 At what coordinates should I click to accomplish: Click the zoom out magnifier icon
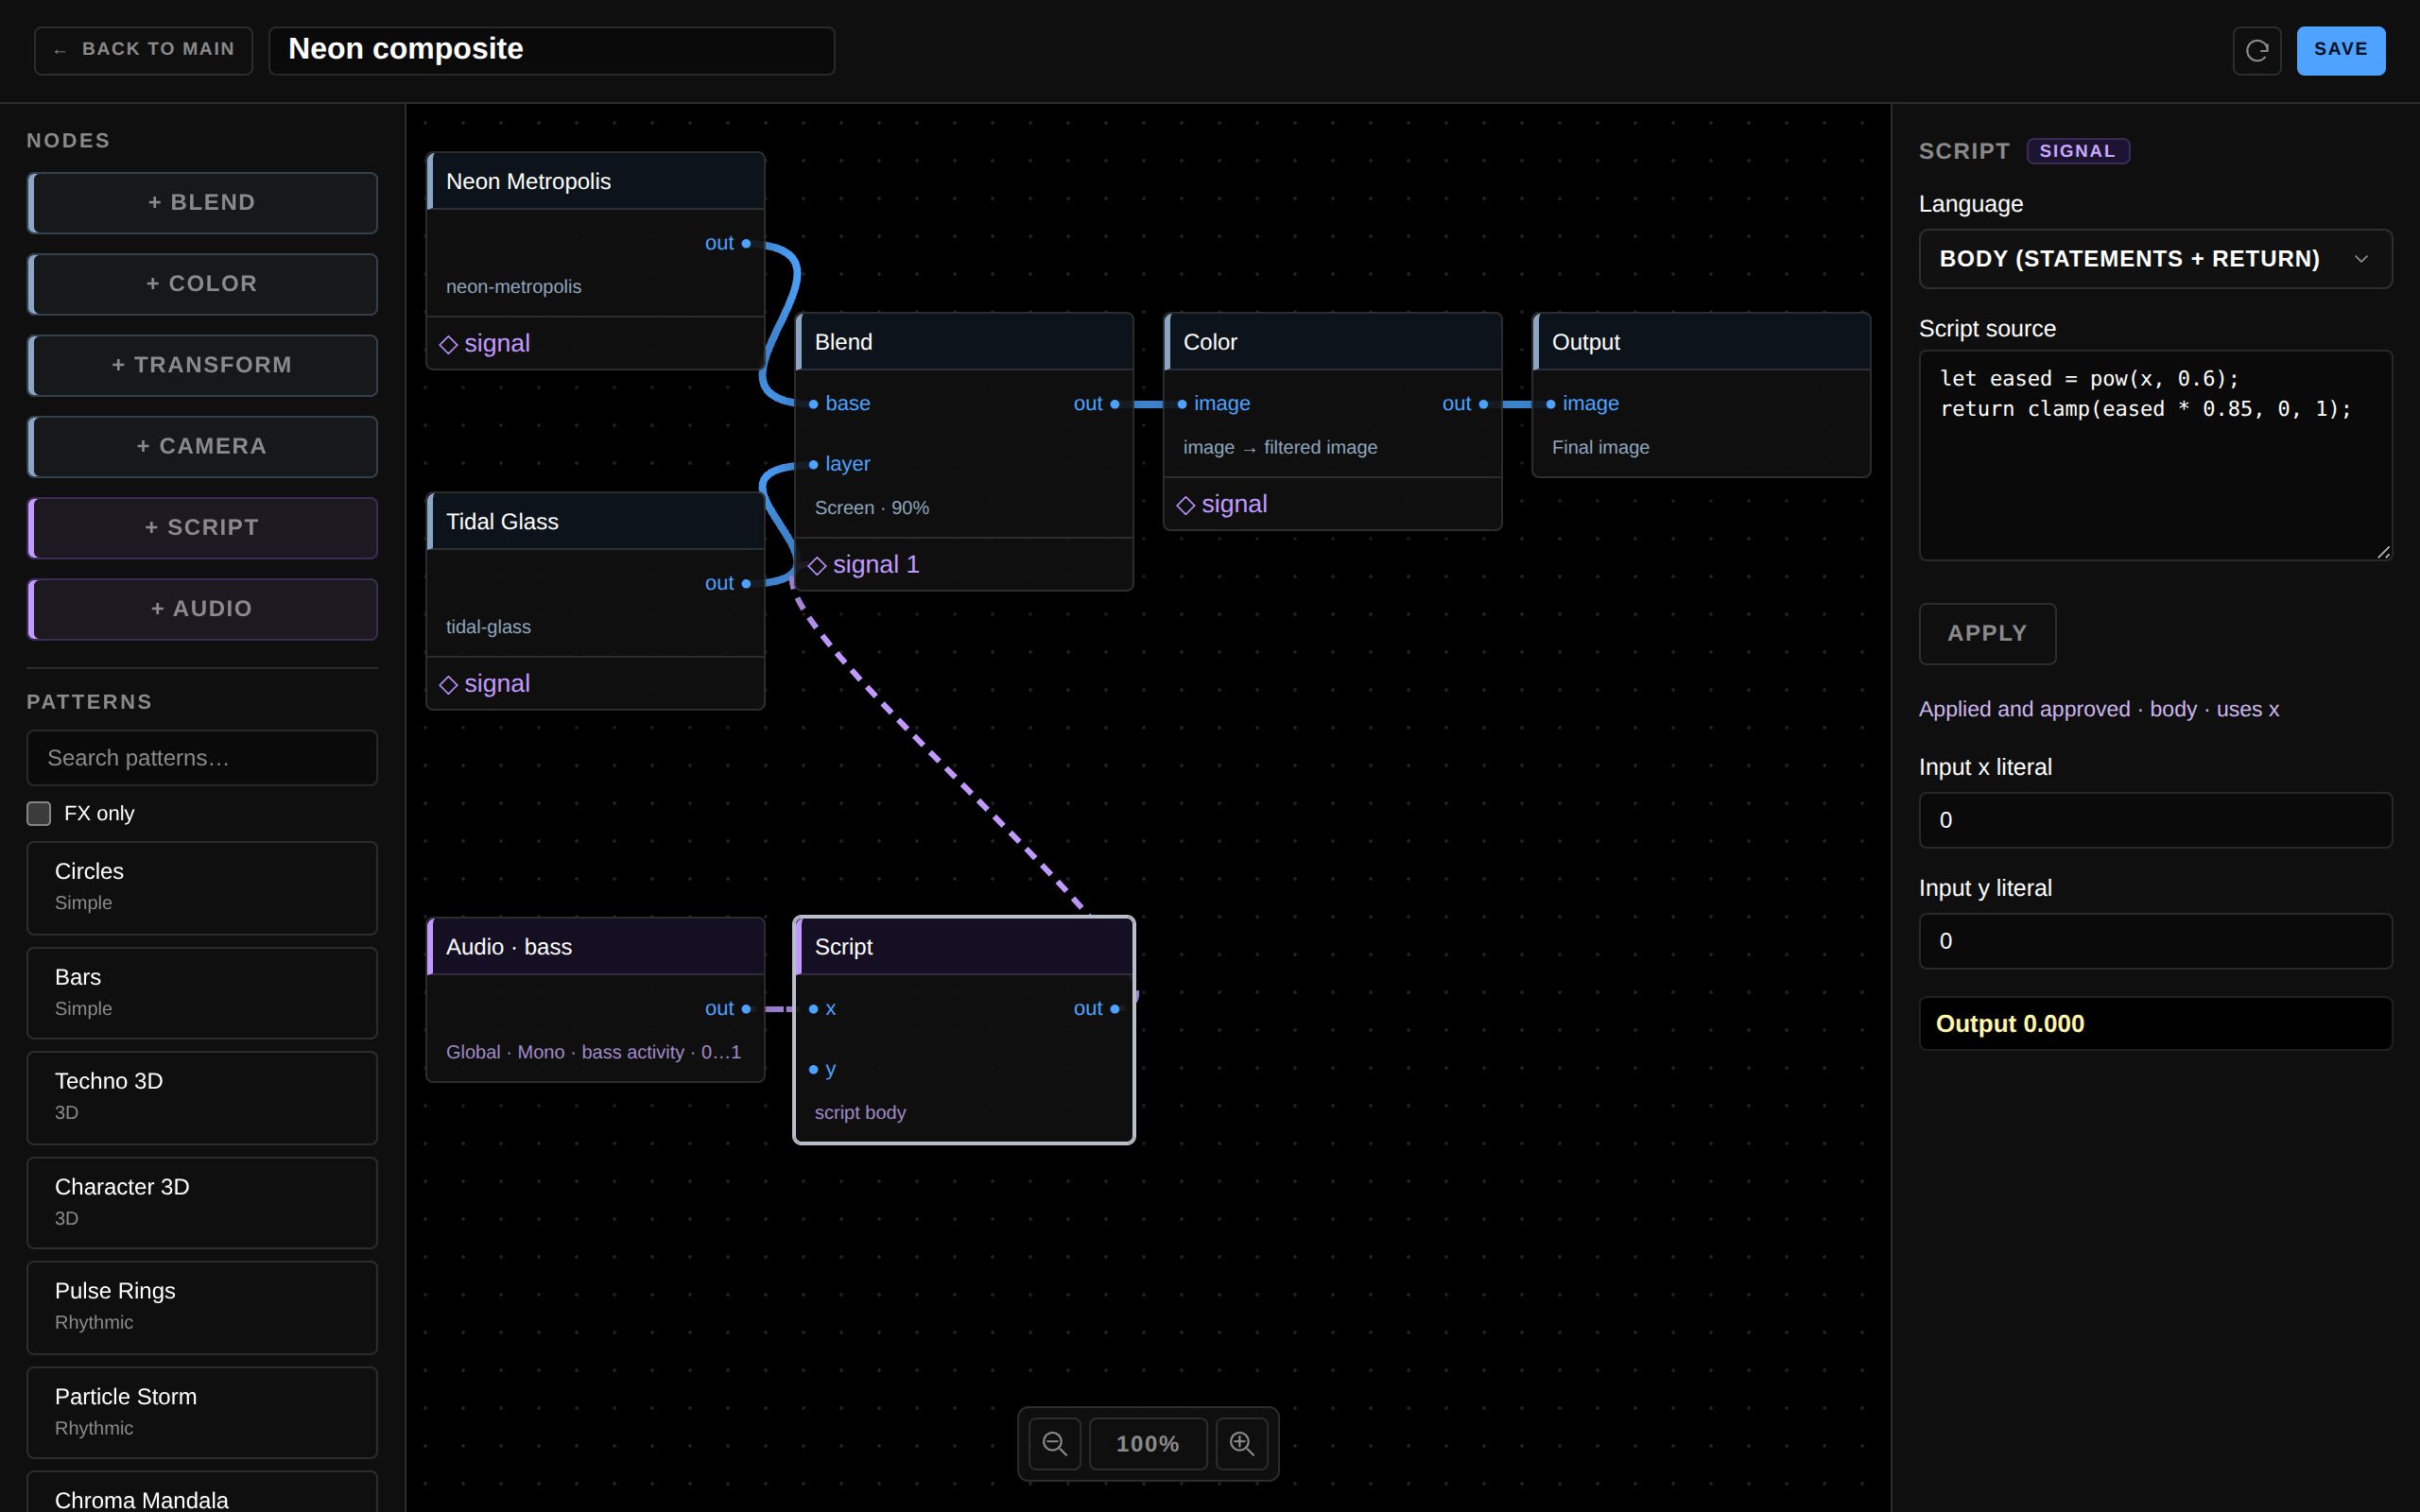[x=1054, y=1443]
